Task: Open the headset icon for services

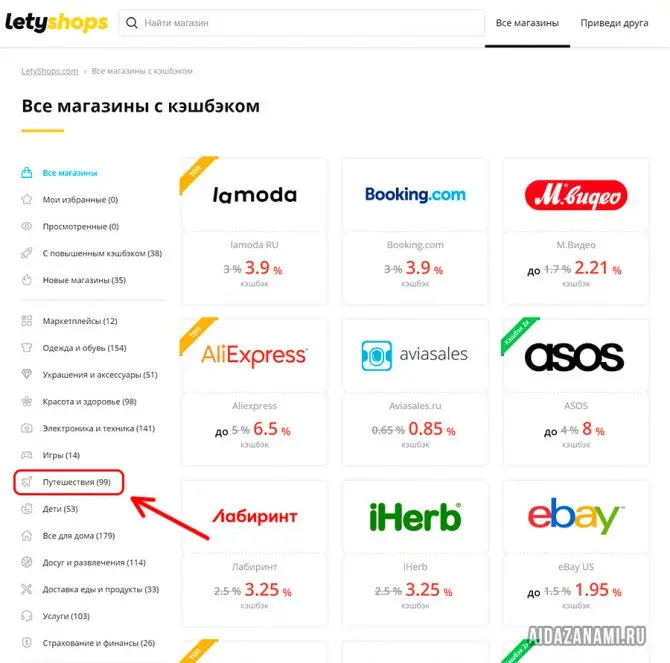Action: (x=26, y=616)
